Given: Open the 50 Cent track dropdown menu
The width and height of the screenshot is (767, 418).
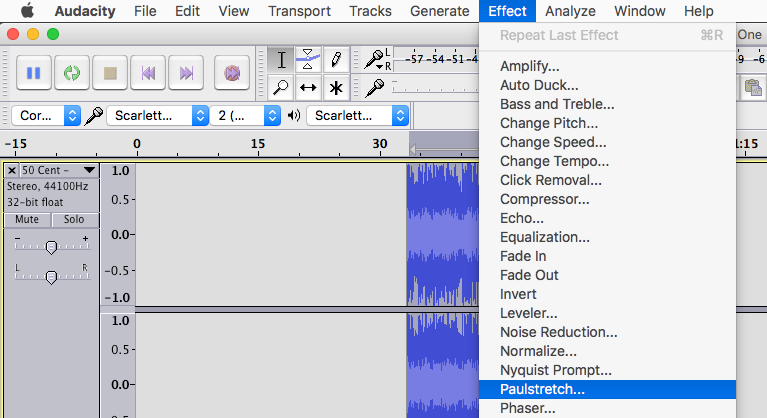Looking at the screenshot, I should [x=89, y=170].
